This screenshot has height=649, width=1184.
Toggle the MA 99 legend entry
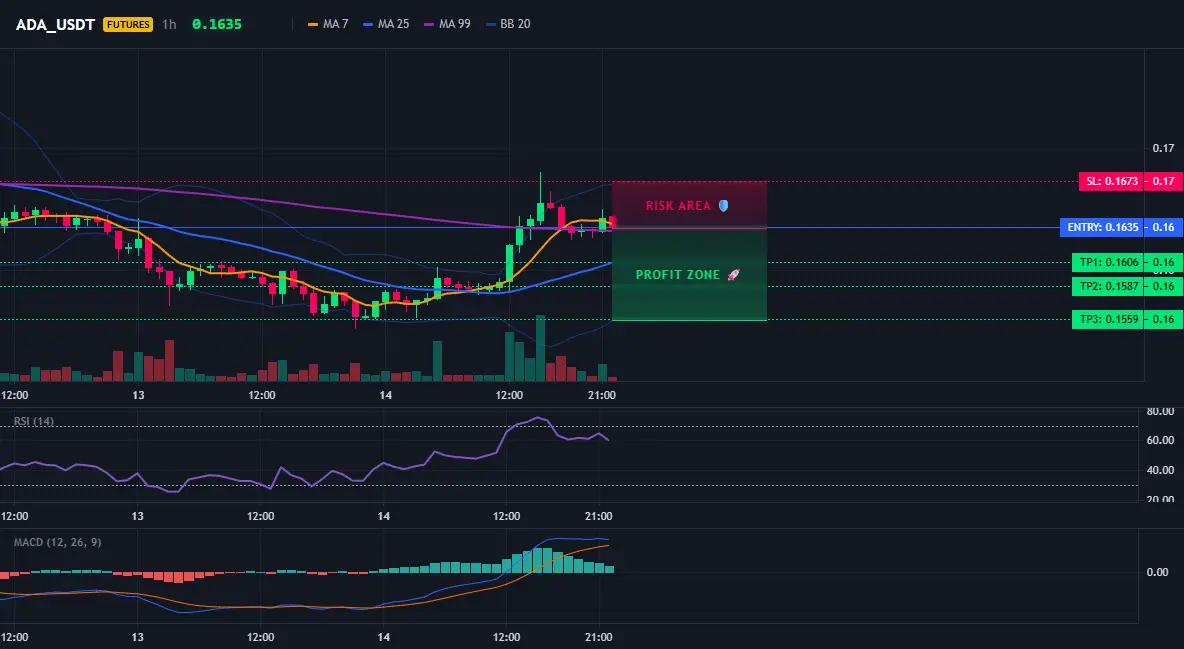coord(448,24)
